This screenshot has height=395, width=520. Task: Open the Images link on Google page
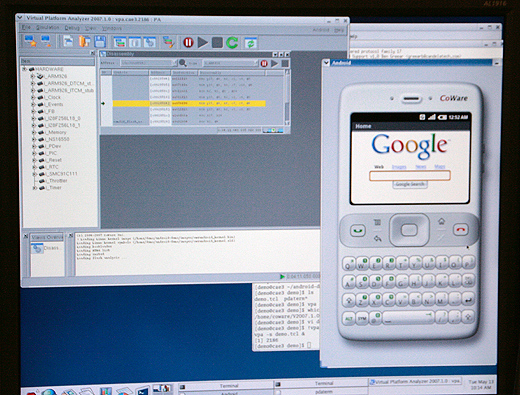pos(399,167)
